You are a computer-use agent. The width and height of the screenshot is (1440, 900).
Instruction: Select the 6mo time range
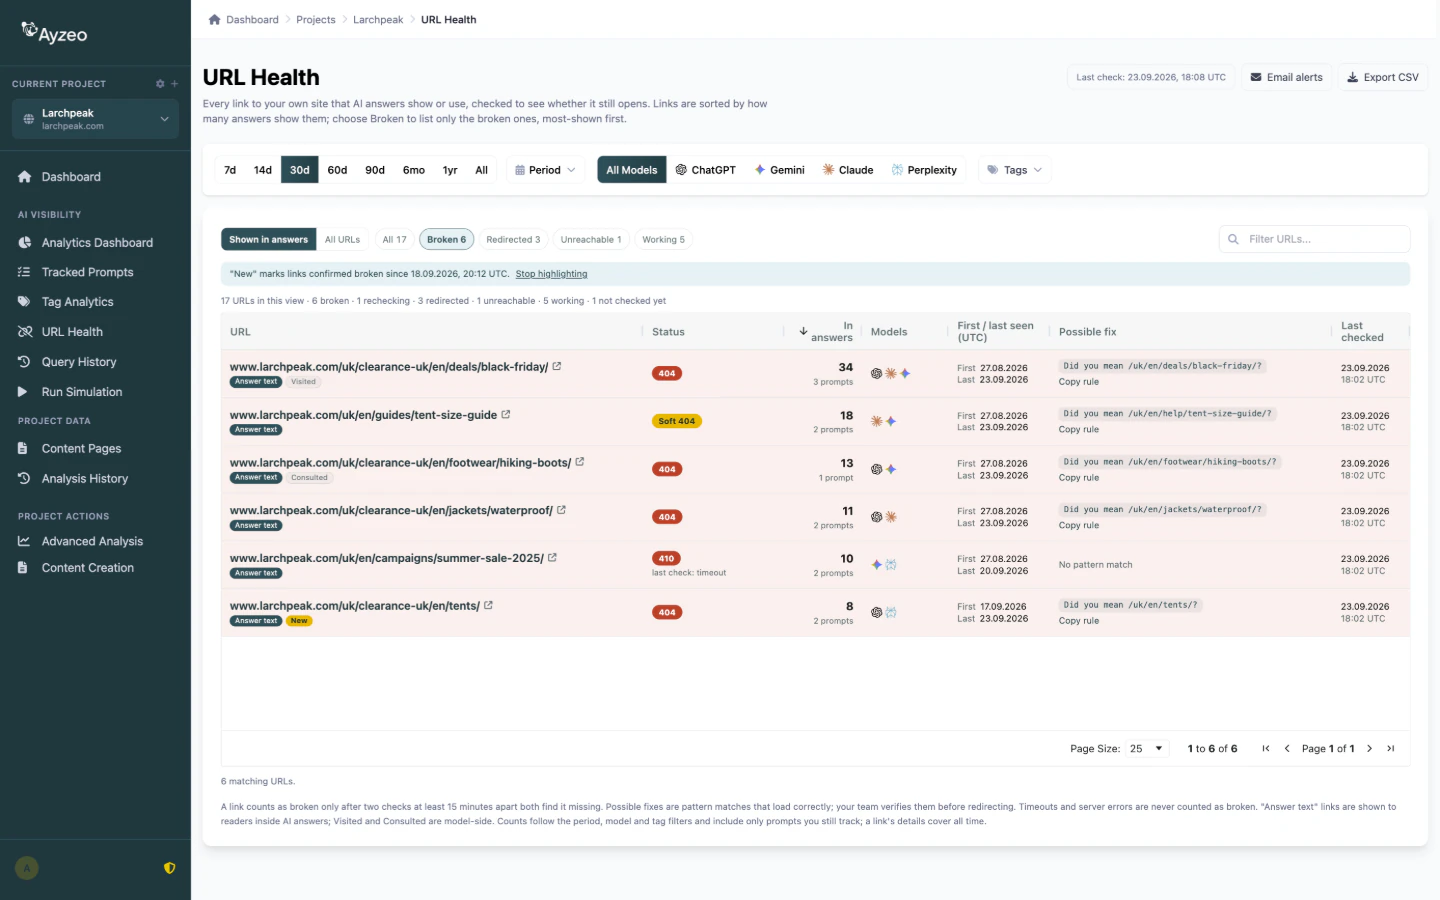click(414, 170)
